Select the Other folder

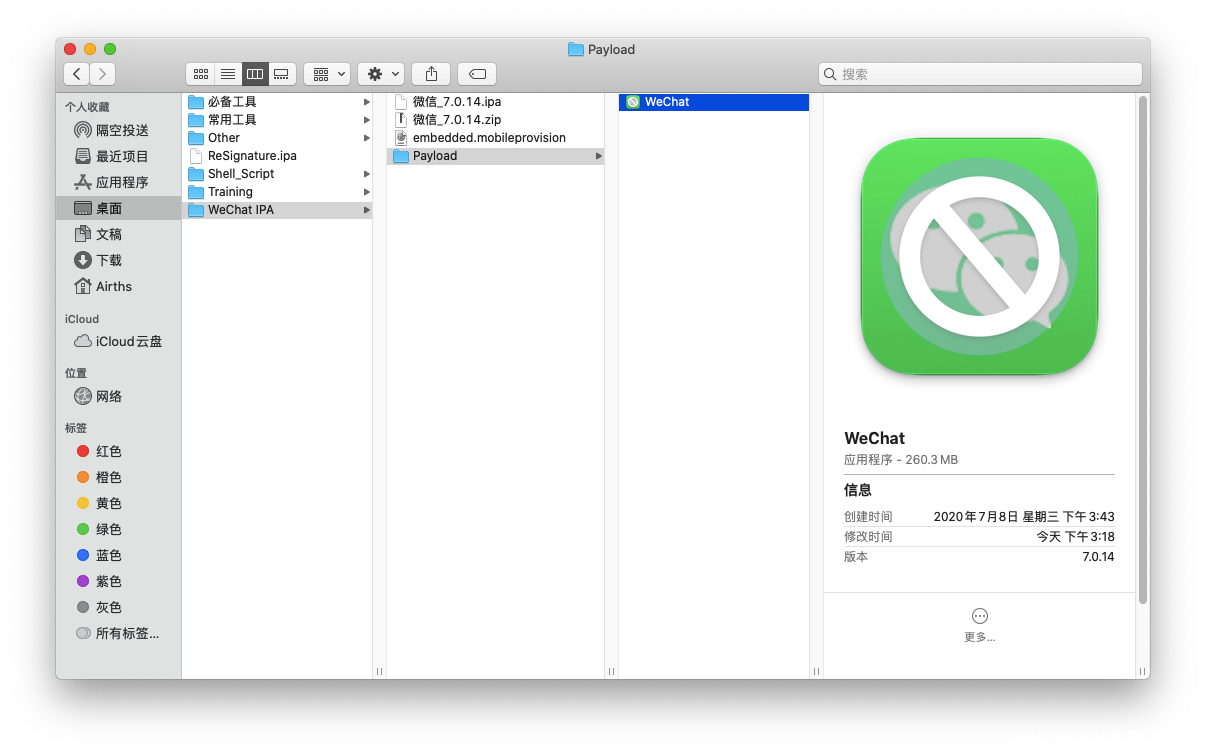click(277, 138)
